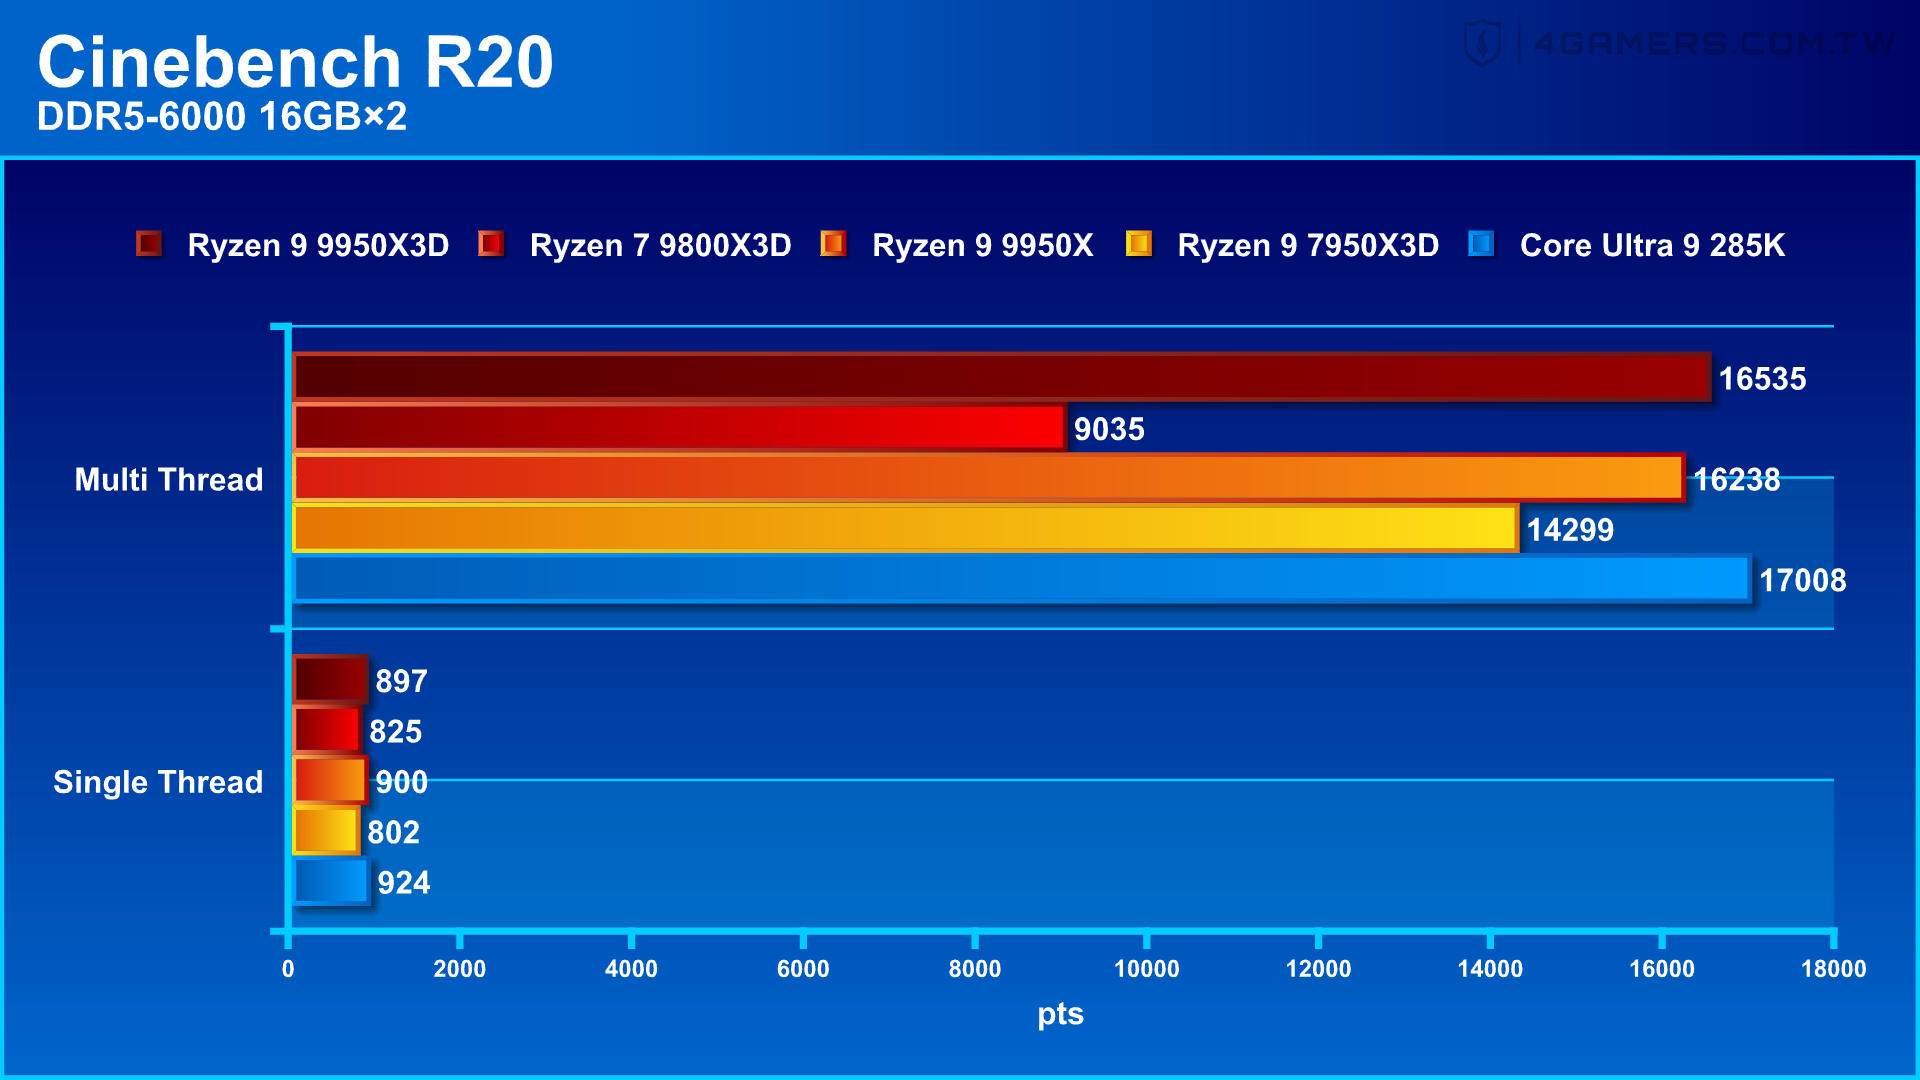Click the Multi Thread bar with value 16535
1920x1080 pixels.
coord(1001,377)
